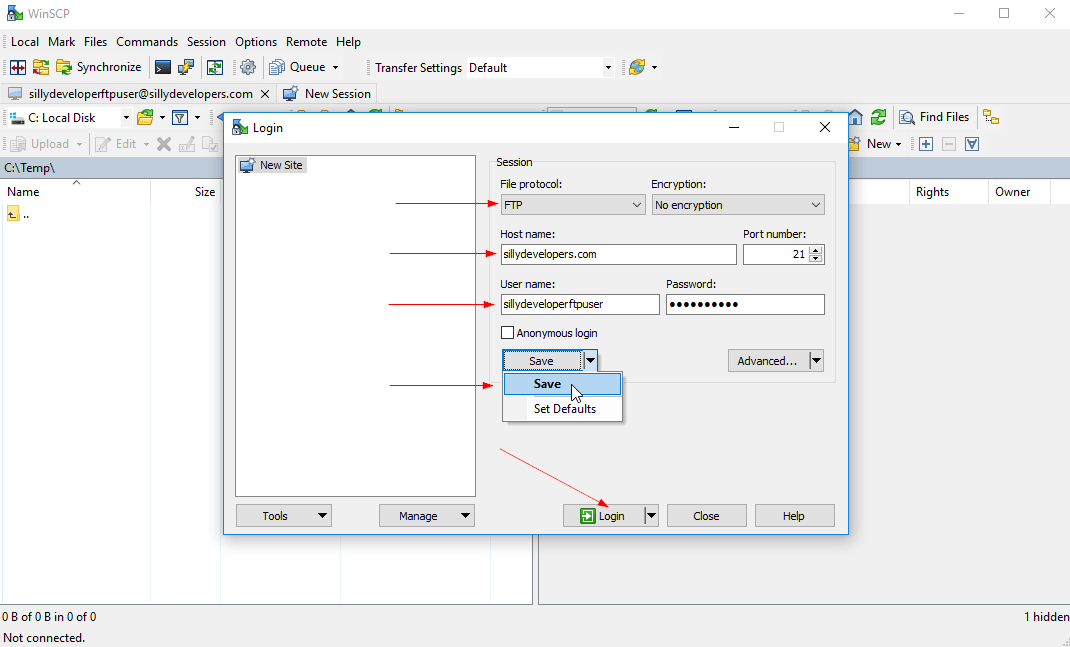Open the New Session tab

[328, 94]
